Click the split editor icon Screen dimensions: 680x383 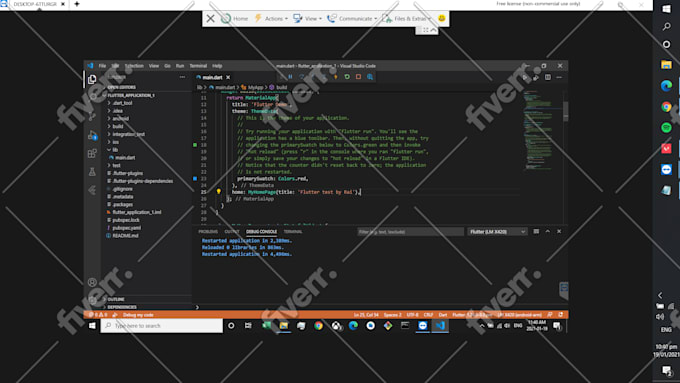(548, 77)
